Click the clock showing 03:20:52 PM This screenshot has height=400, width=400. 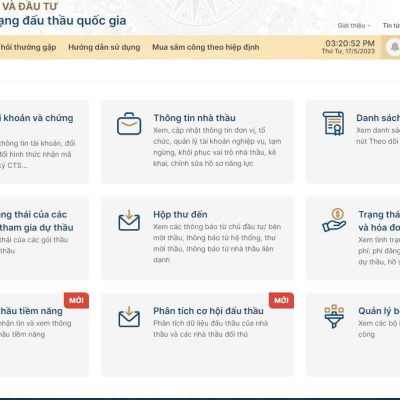coord(350,43)
